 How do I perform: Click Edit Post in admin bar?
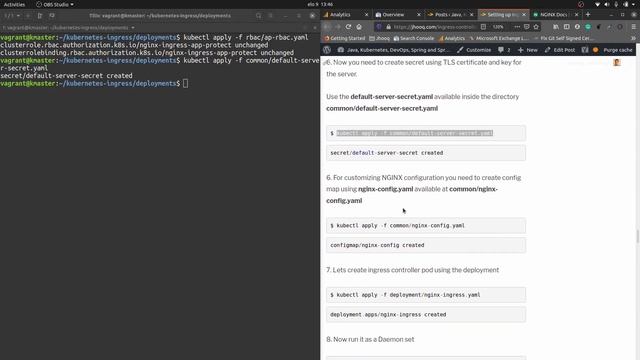(560, 50)
